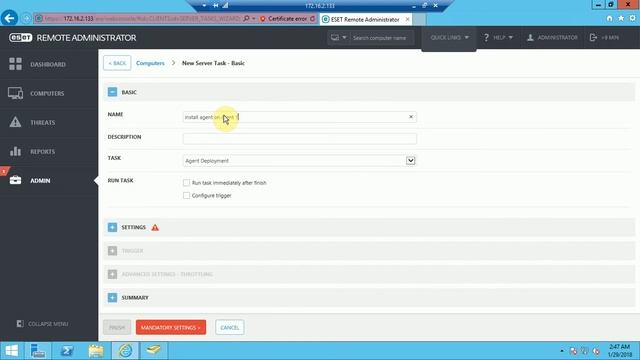
Task: Click the Help question mark
Action: tap(486, 38)
